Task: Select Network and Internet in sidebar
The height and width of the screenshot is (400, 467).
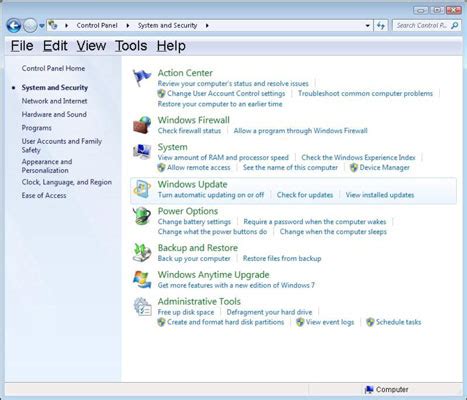Action: point(54,101)
